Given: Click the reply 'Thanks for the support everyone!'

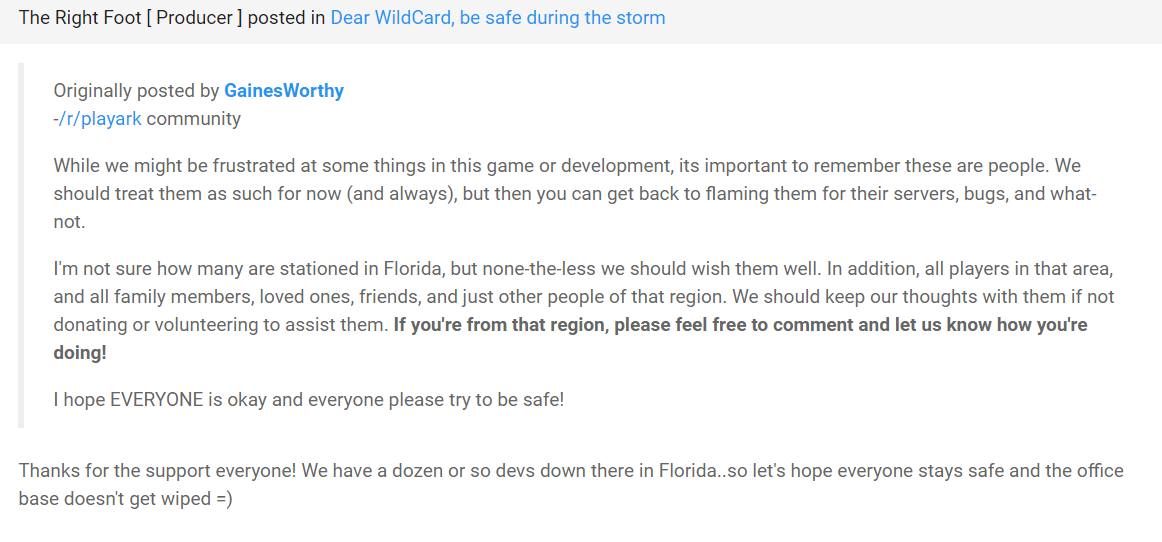Looking at the screenshot, I should pos(571,485).
